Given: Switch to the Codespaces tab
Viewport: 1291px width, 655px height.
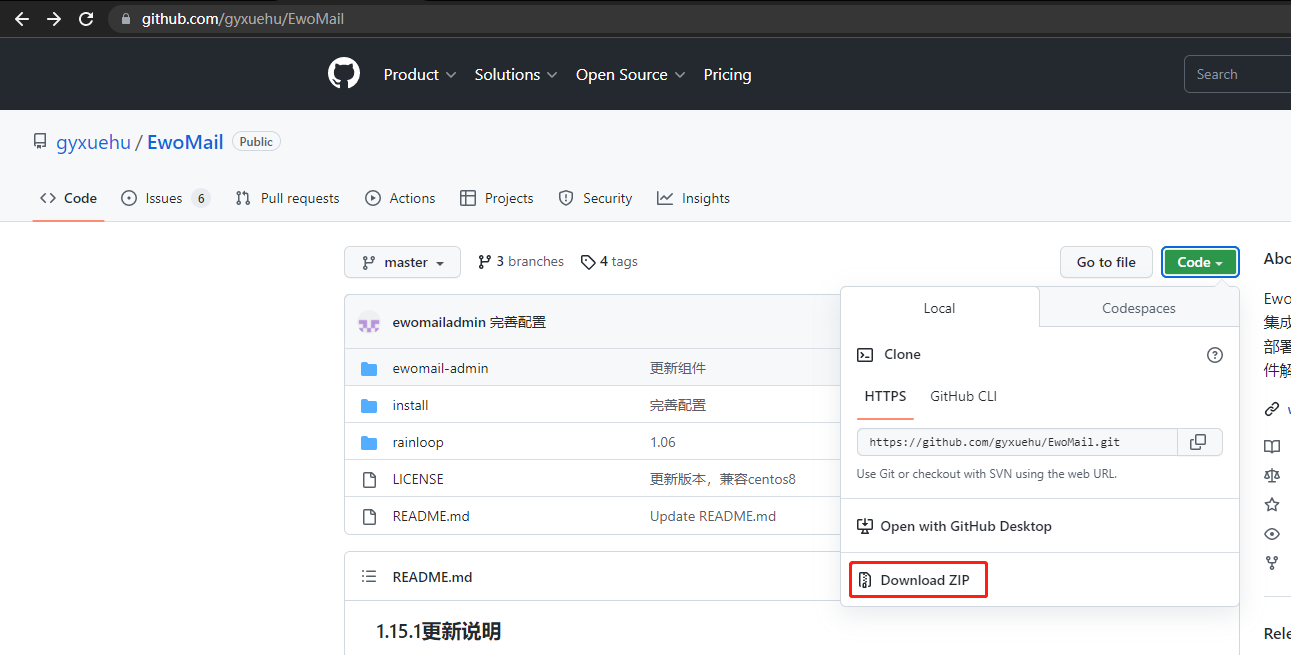Looking at the screenshot, I should coord(1139,308).
